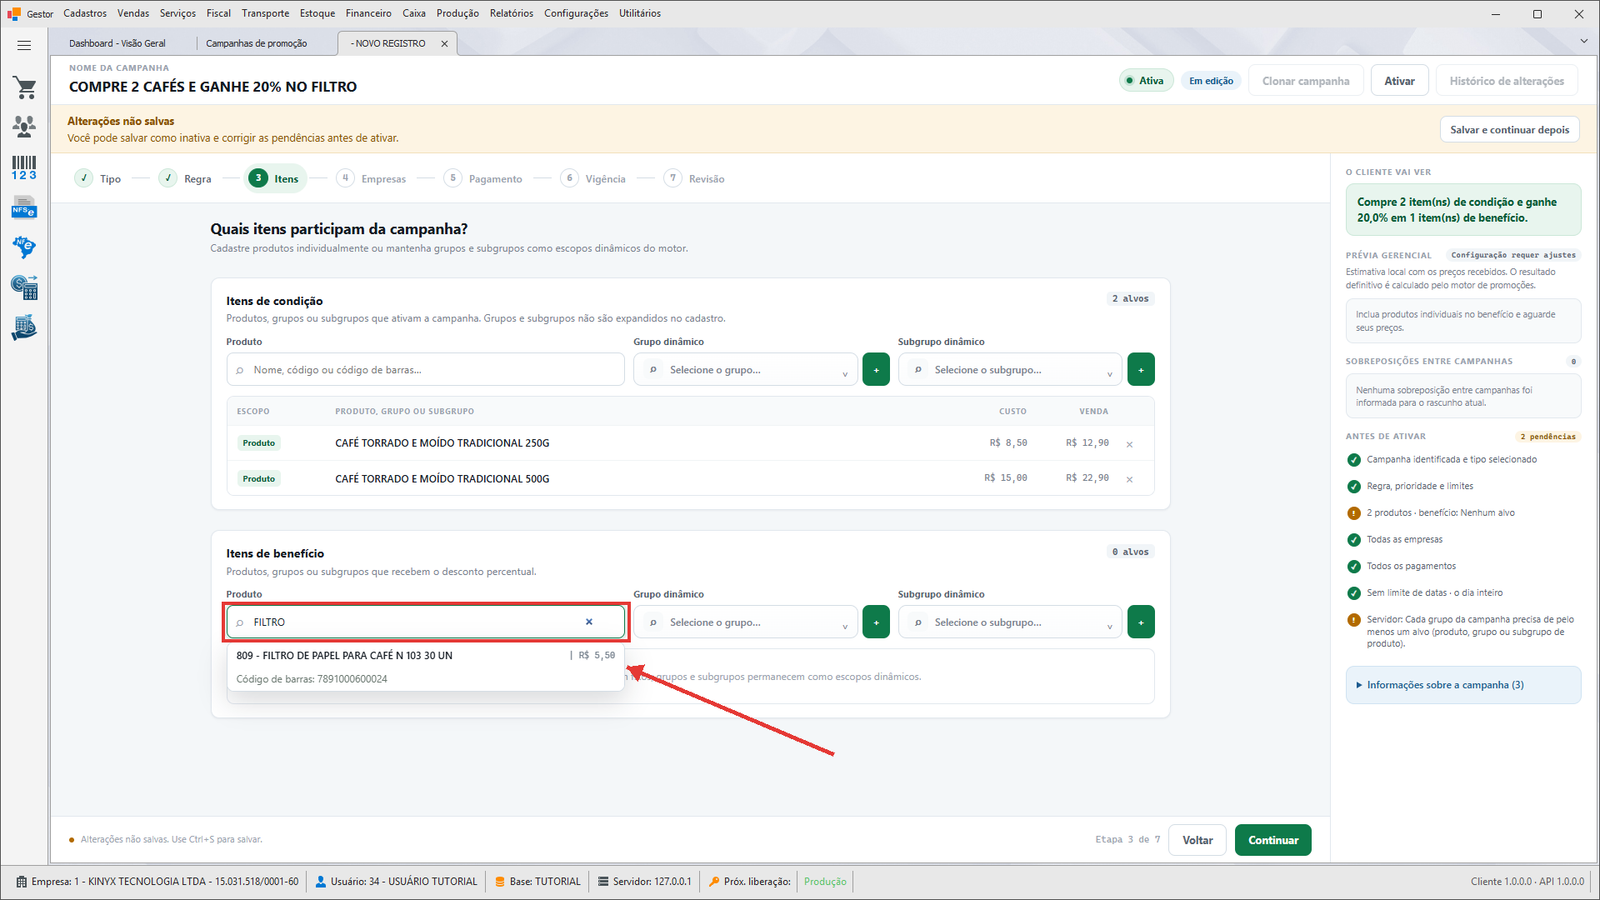Open the shopping cart sales icon

click(24, 88)
